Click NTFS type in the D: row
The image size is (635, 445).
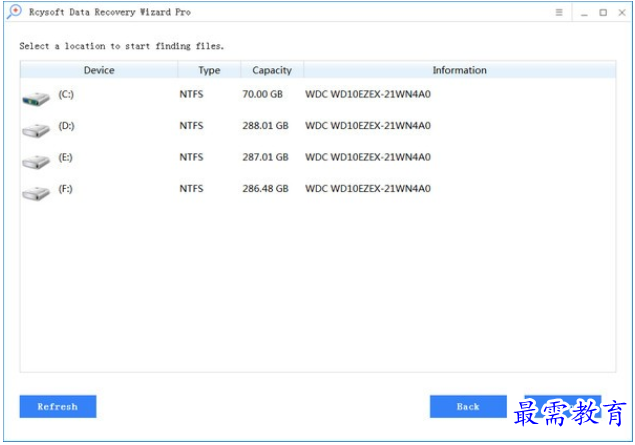191,126
